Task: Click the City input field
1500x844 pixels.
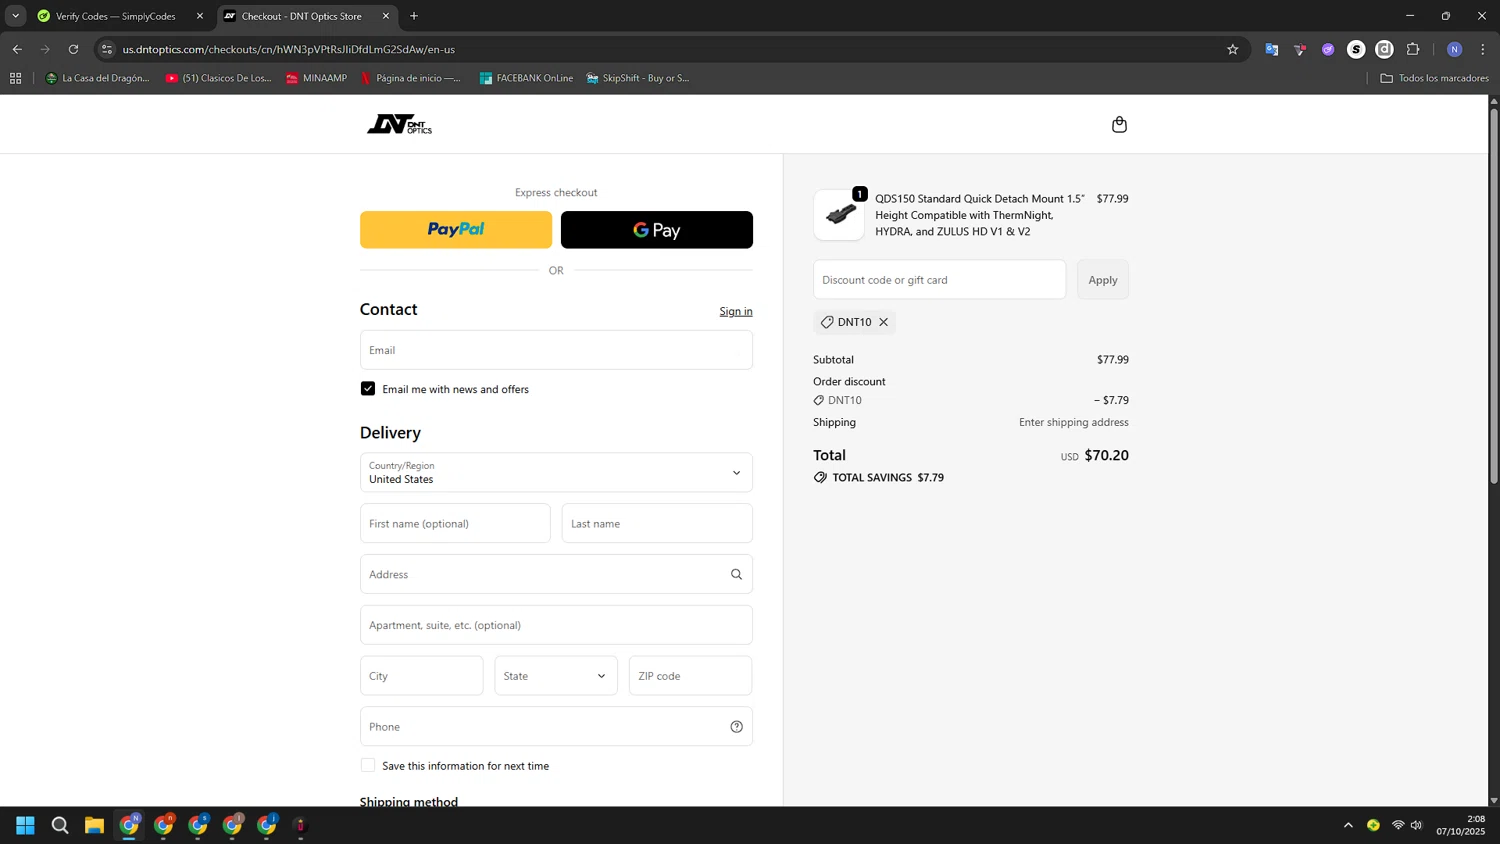Action: tap(421, 675)
